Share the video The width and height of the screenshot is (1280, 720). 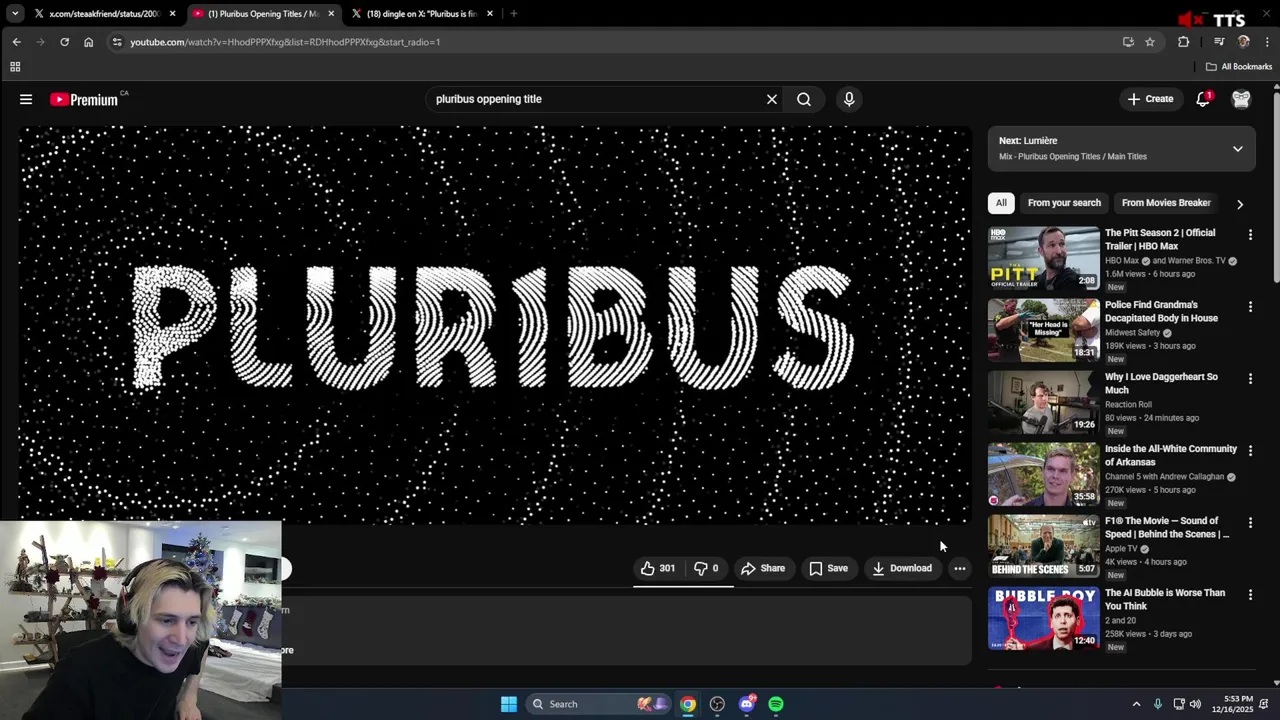click(763, 568)
